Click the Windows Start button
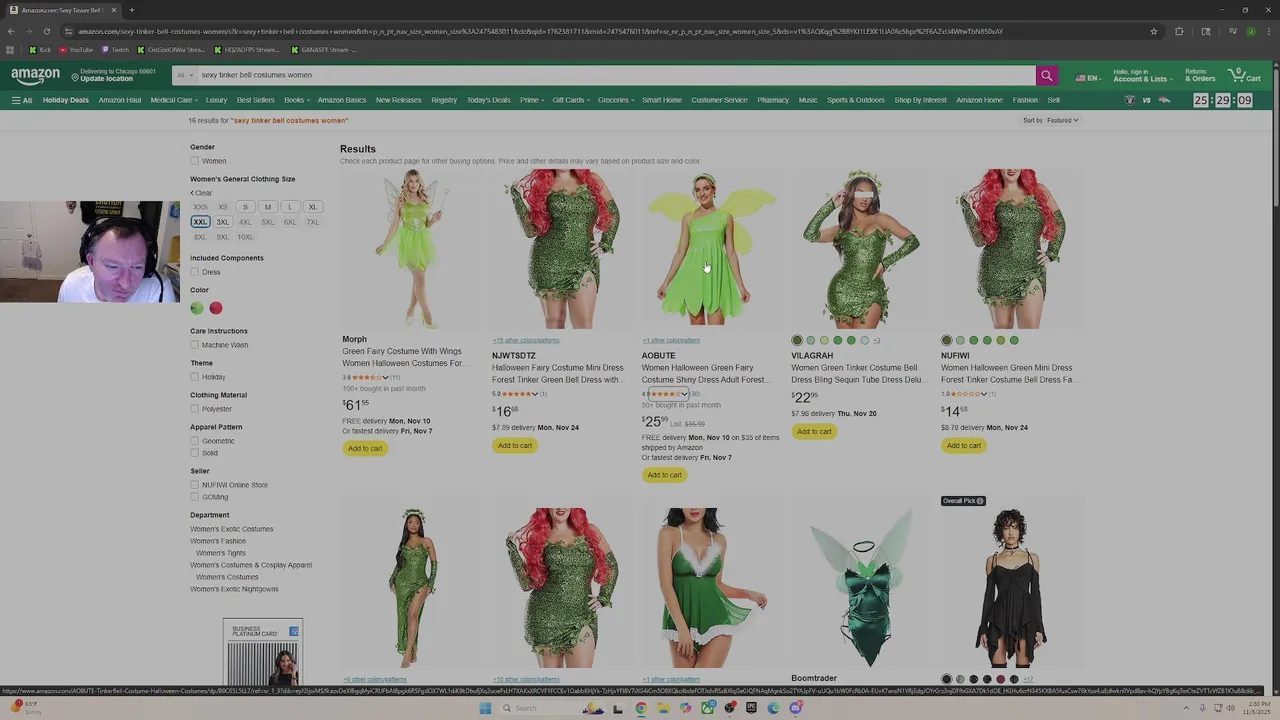Viewport: 1280px width, 720px height. click(x=485, y=708)
